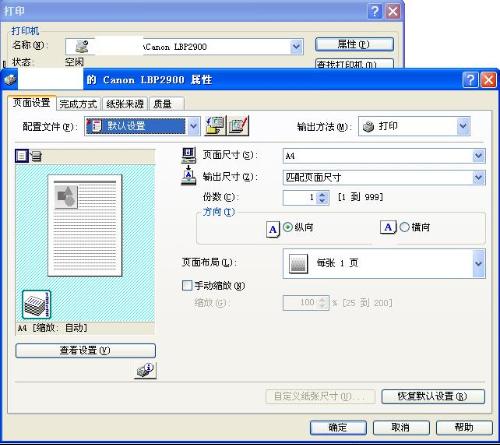Open the 配置文件 profile dropdown

coord(143,126)
